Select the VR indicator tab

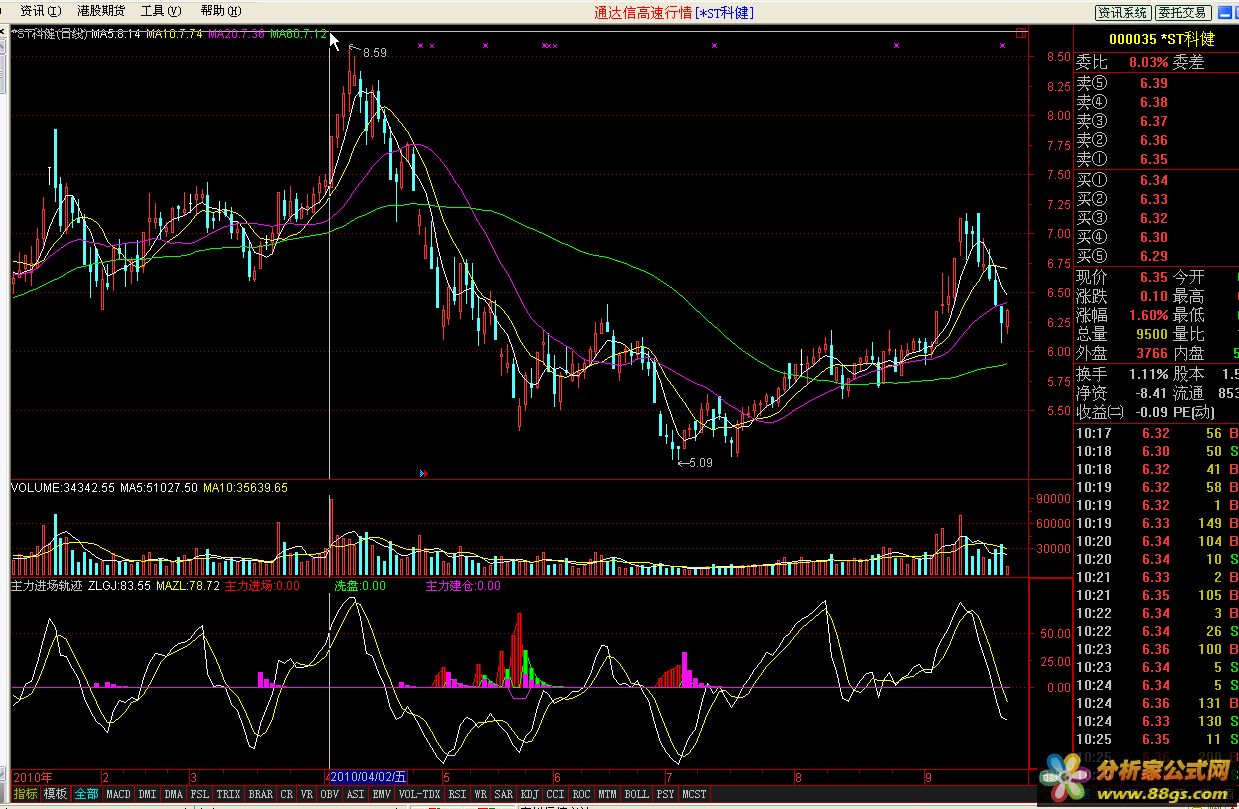pyautogui.click(x=309, y=794)
